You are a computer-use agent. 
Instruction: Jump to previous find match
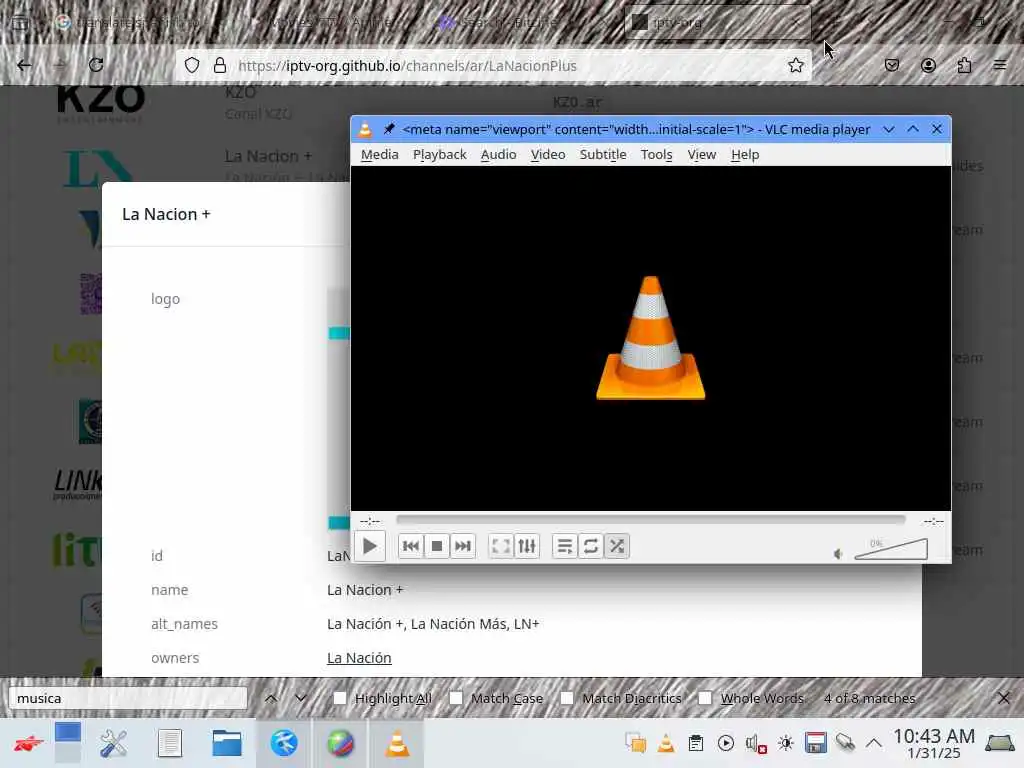point(271,698)
